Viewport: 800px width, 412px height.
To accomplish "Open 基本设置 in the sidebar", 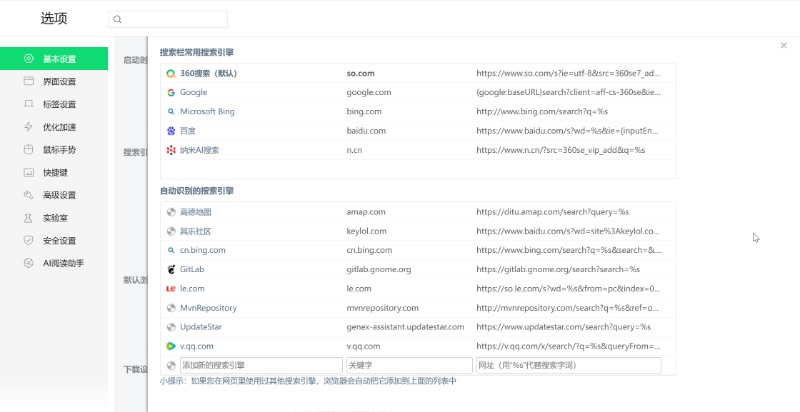I will (x=54, y=59).
